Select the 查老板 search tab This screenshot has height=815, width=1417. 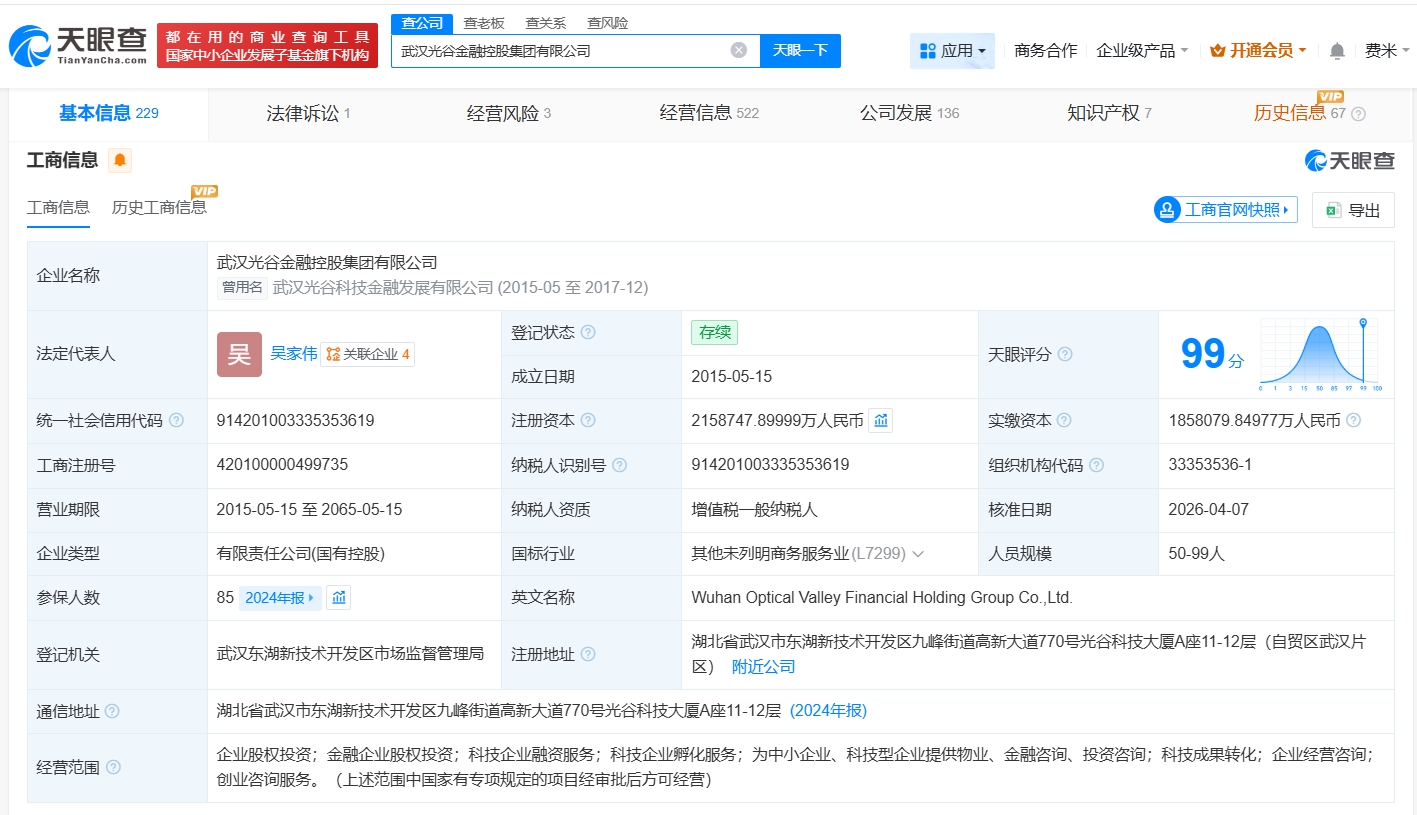(x=484, y=23)
